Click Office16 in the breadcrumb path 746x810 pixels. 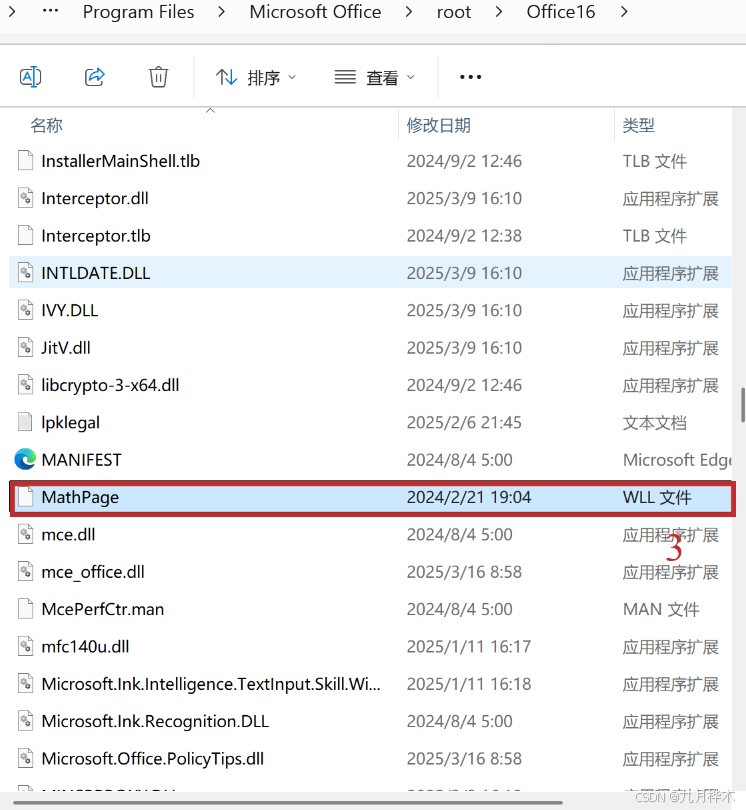[561, 11]
